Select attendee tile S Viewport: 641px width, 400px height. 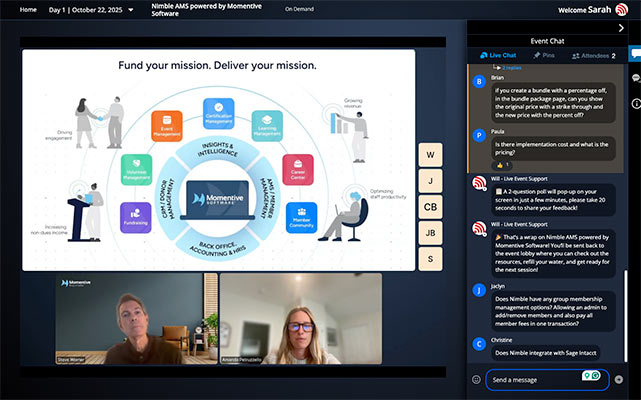coord(430,259)
